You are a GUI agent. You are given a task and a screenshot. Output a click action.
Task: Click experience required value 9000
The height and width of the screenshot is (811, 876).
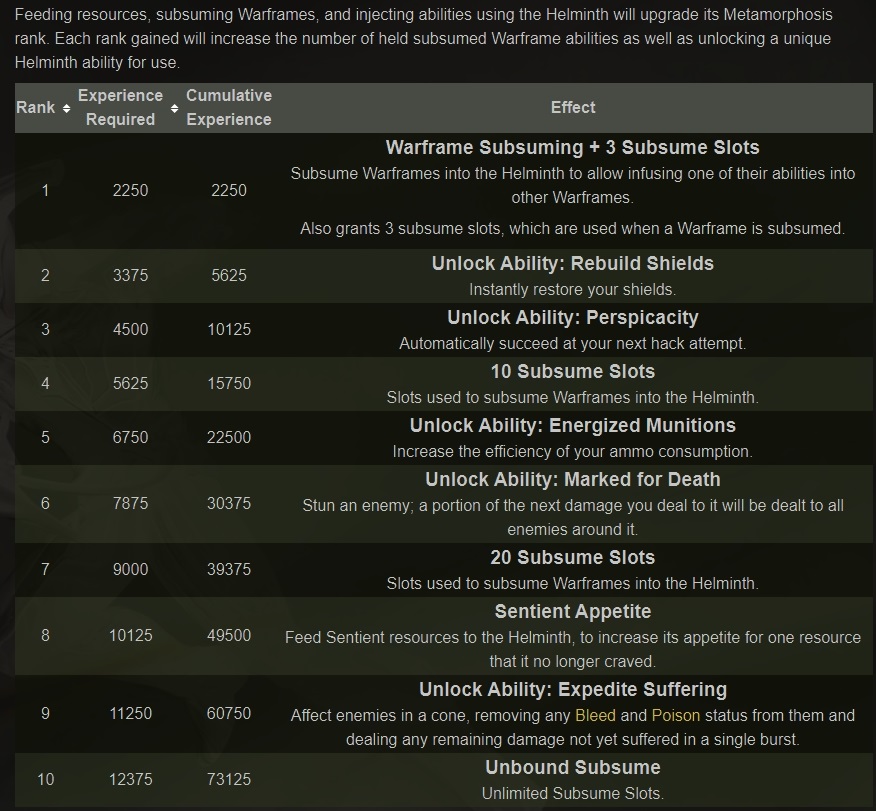pos(130,569)
